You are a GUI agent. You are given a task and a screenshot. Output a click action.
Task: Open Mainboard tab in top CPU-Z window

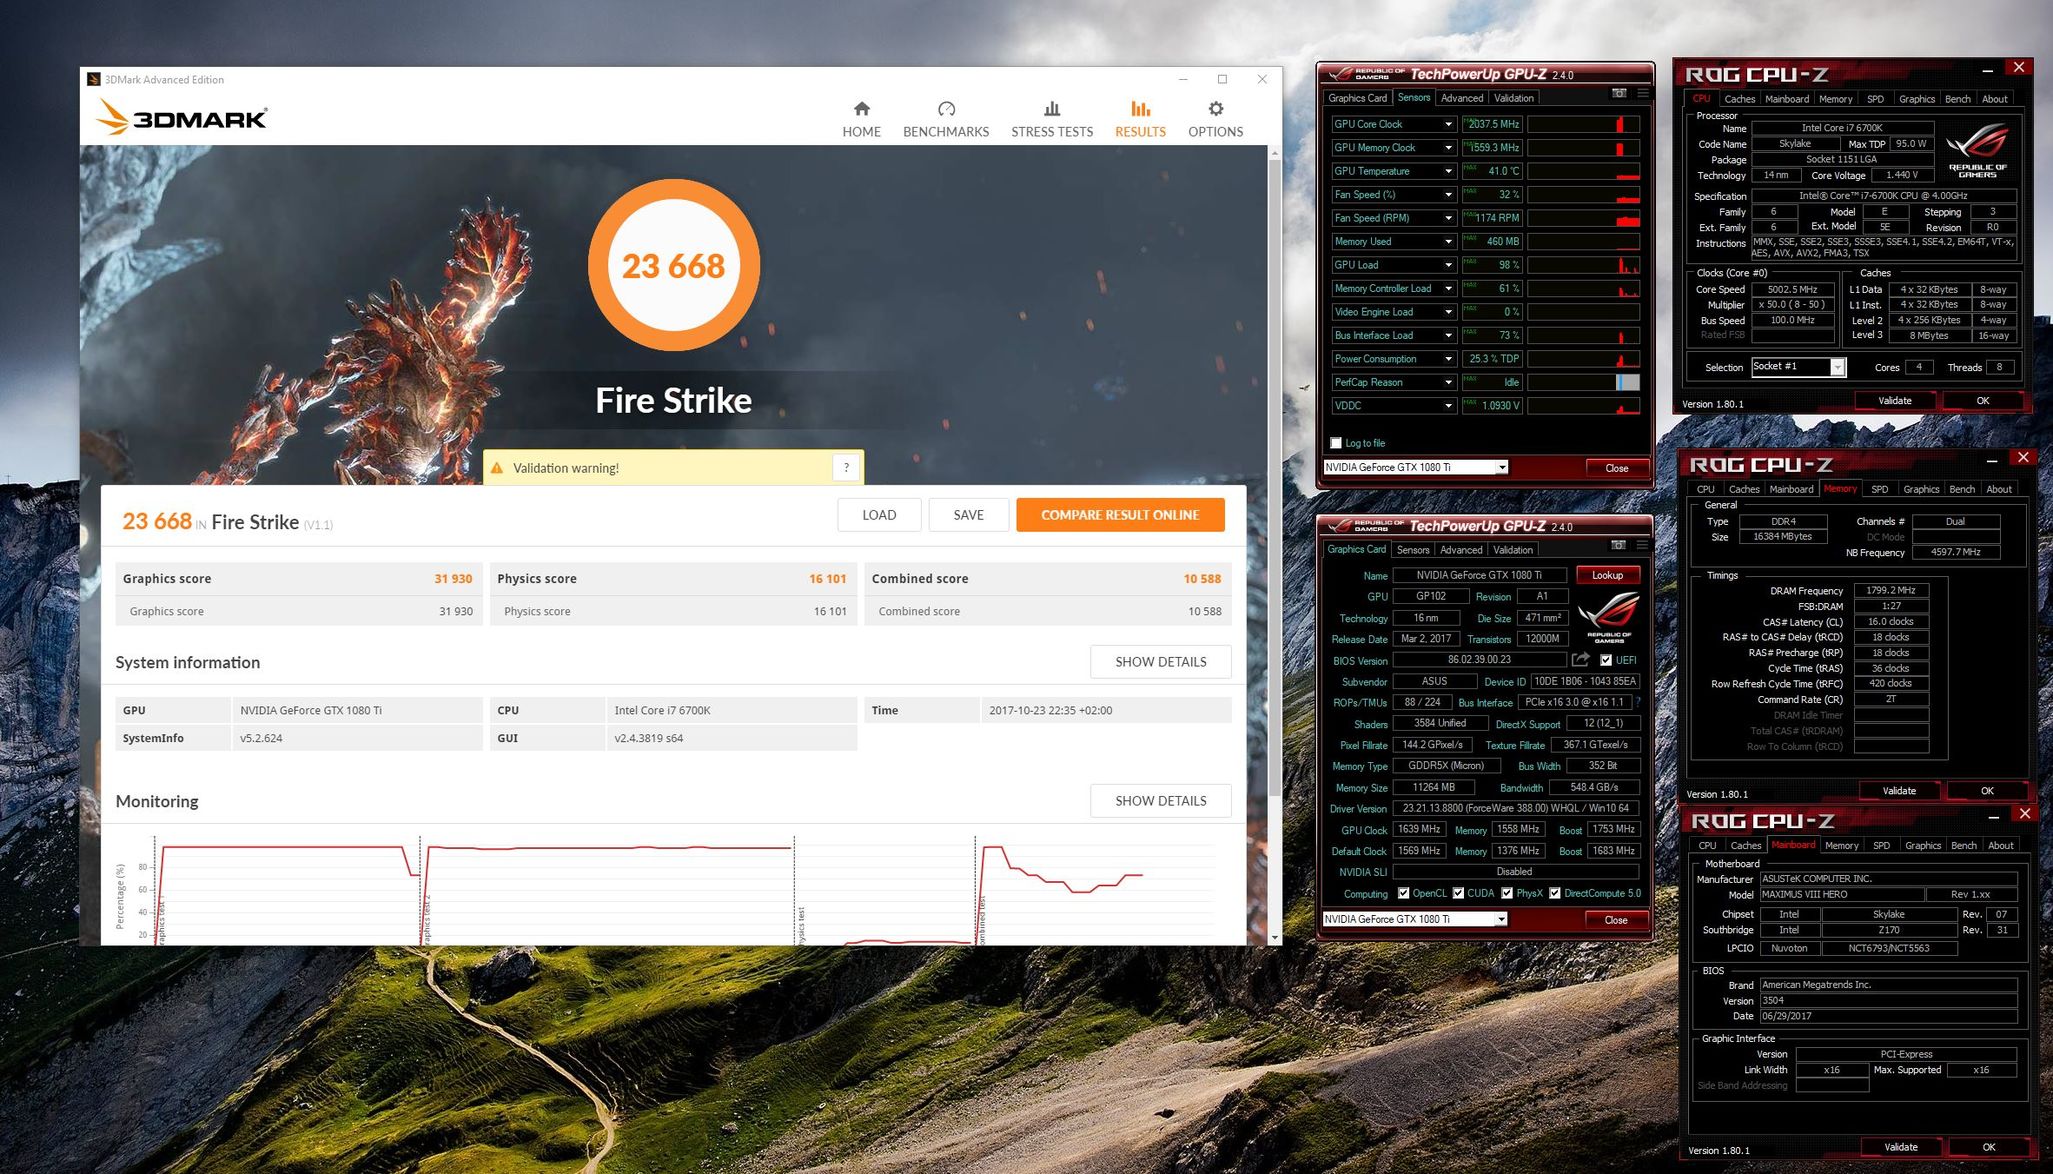pyautogui.click(x=1786, y=99)
